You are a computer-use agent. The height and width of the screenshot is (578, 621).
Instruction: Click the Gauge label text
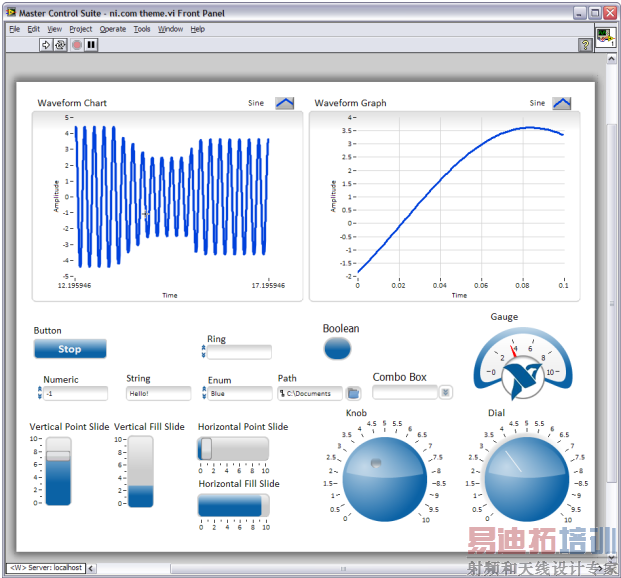[504, 317]
